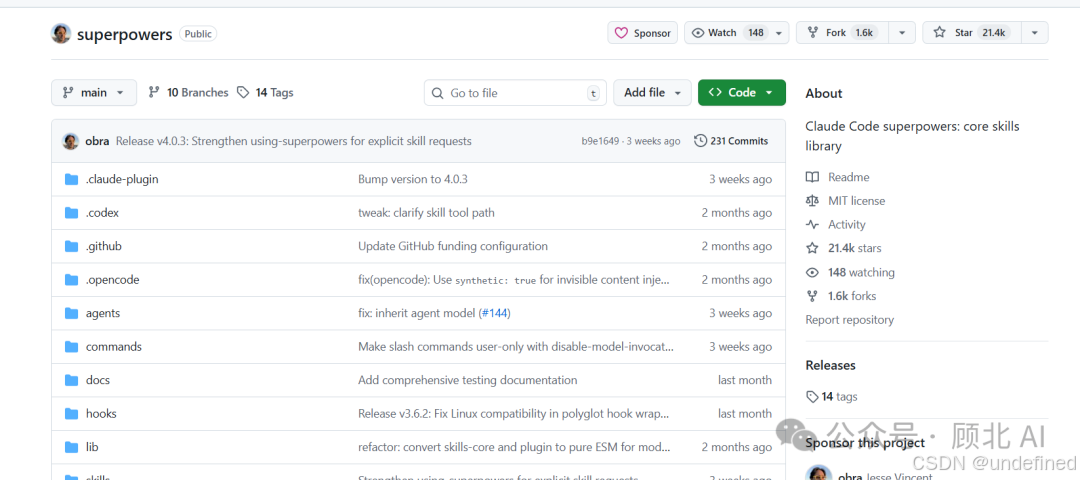The width and height of the screenshot is (1080, 480).
Task: View 148 watching in About sidebar
Action: tap(861, 272)
